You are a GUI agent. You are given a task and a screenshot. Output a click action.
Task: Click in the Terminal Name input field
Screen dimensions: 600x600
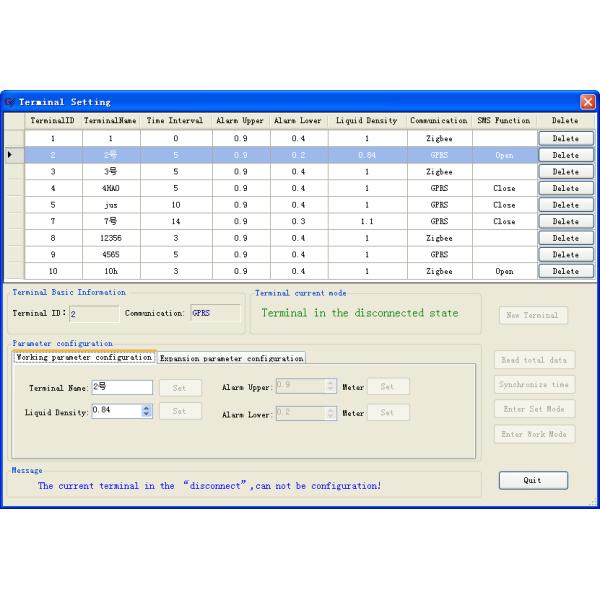[120, 386]
